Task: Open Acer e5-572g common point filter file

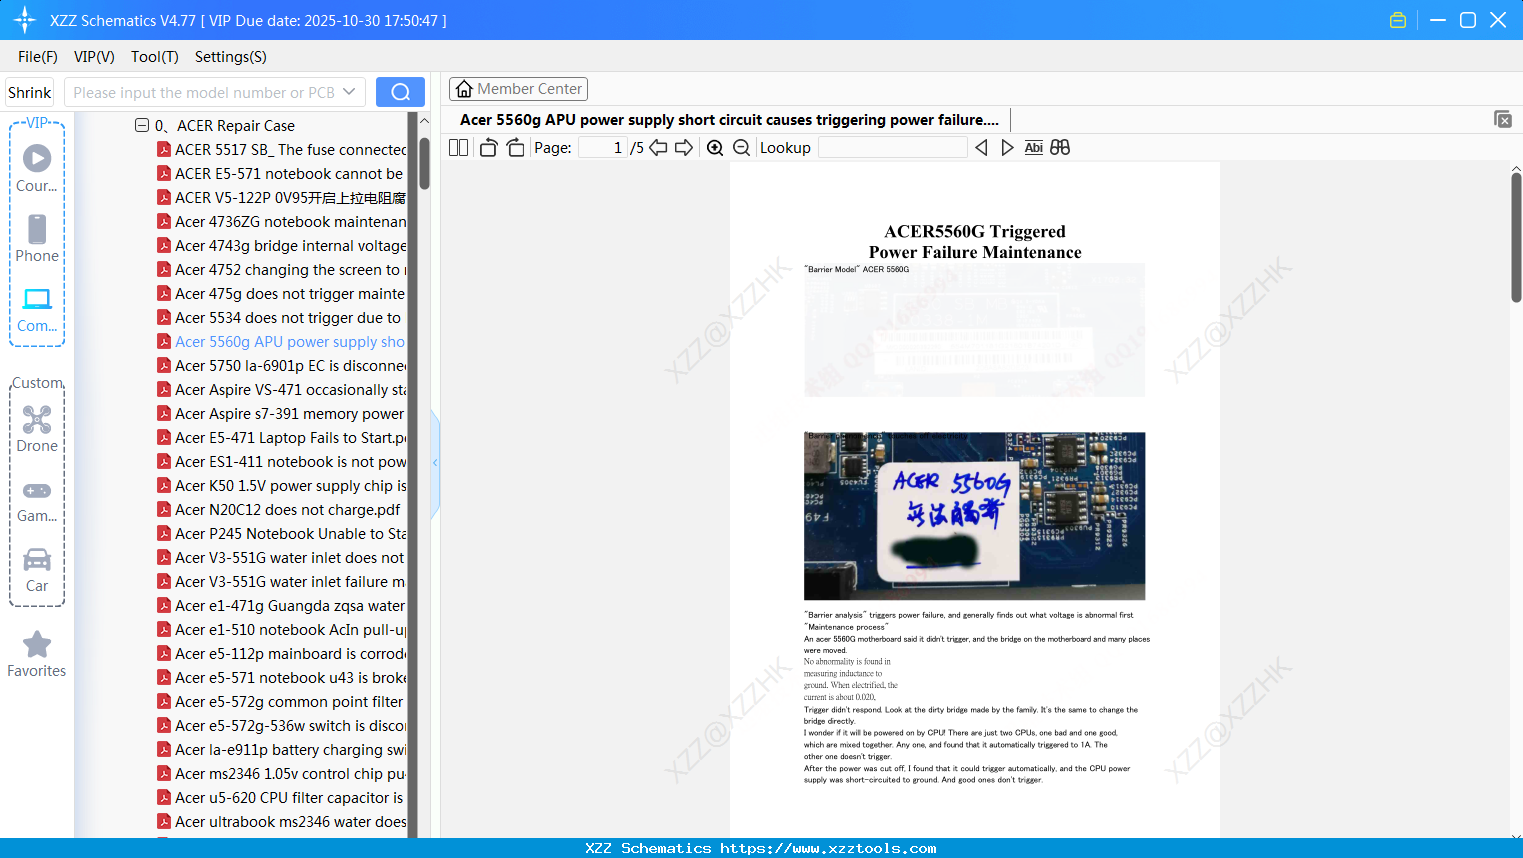Action: coord(281,702)
